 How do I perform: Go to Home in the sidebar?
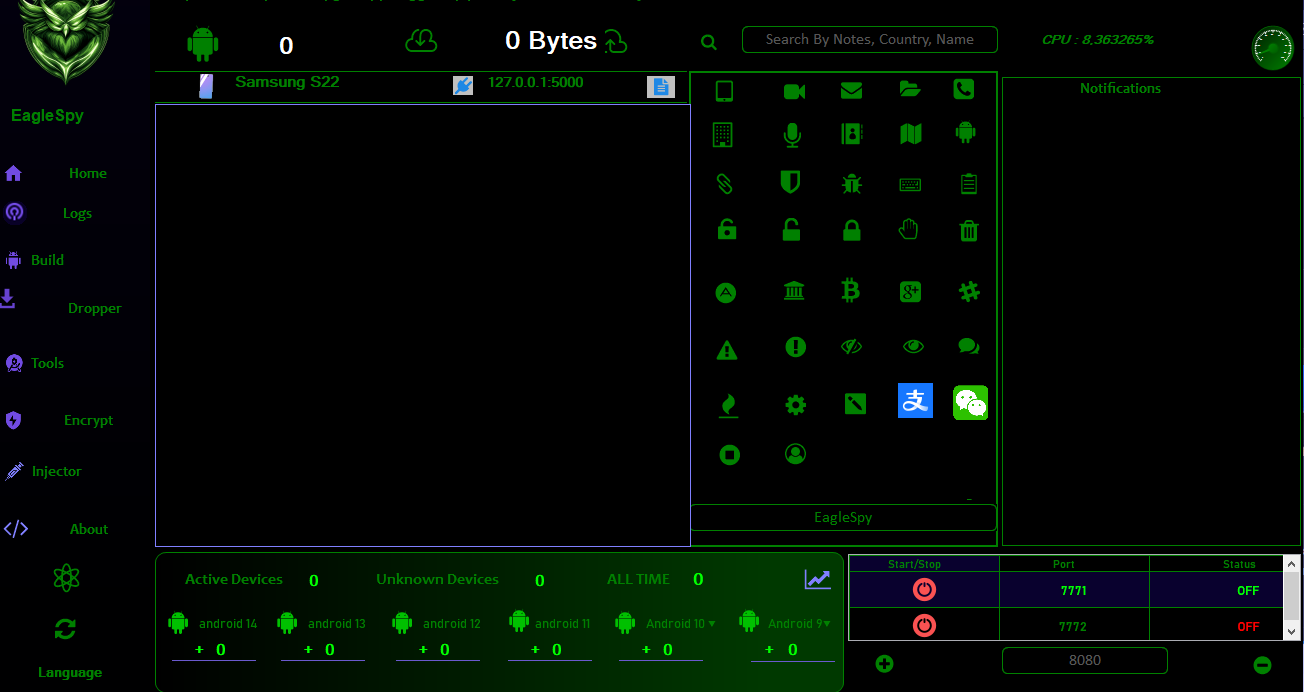point(88,173)
